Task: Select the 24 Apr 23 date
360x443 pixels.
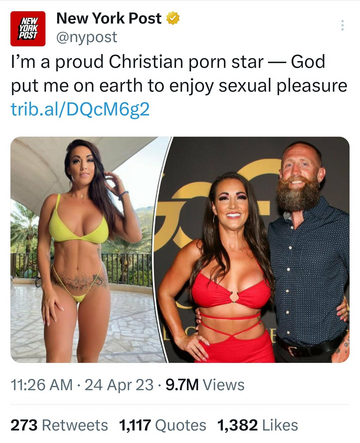Action: [x=119, y=385]
